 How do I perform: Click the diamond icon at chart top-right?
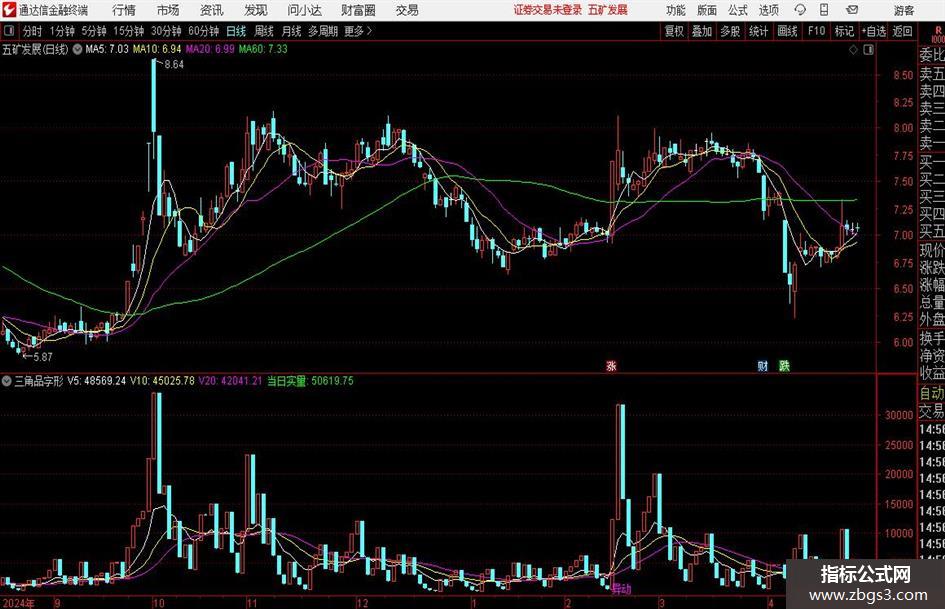(853, 50)
